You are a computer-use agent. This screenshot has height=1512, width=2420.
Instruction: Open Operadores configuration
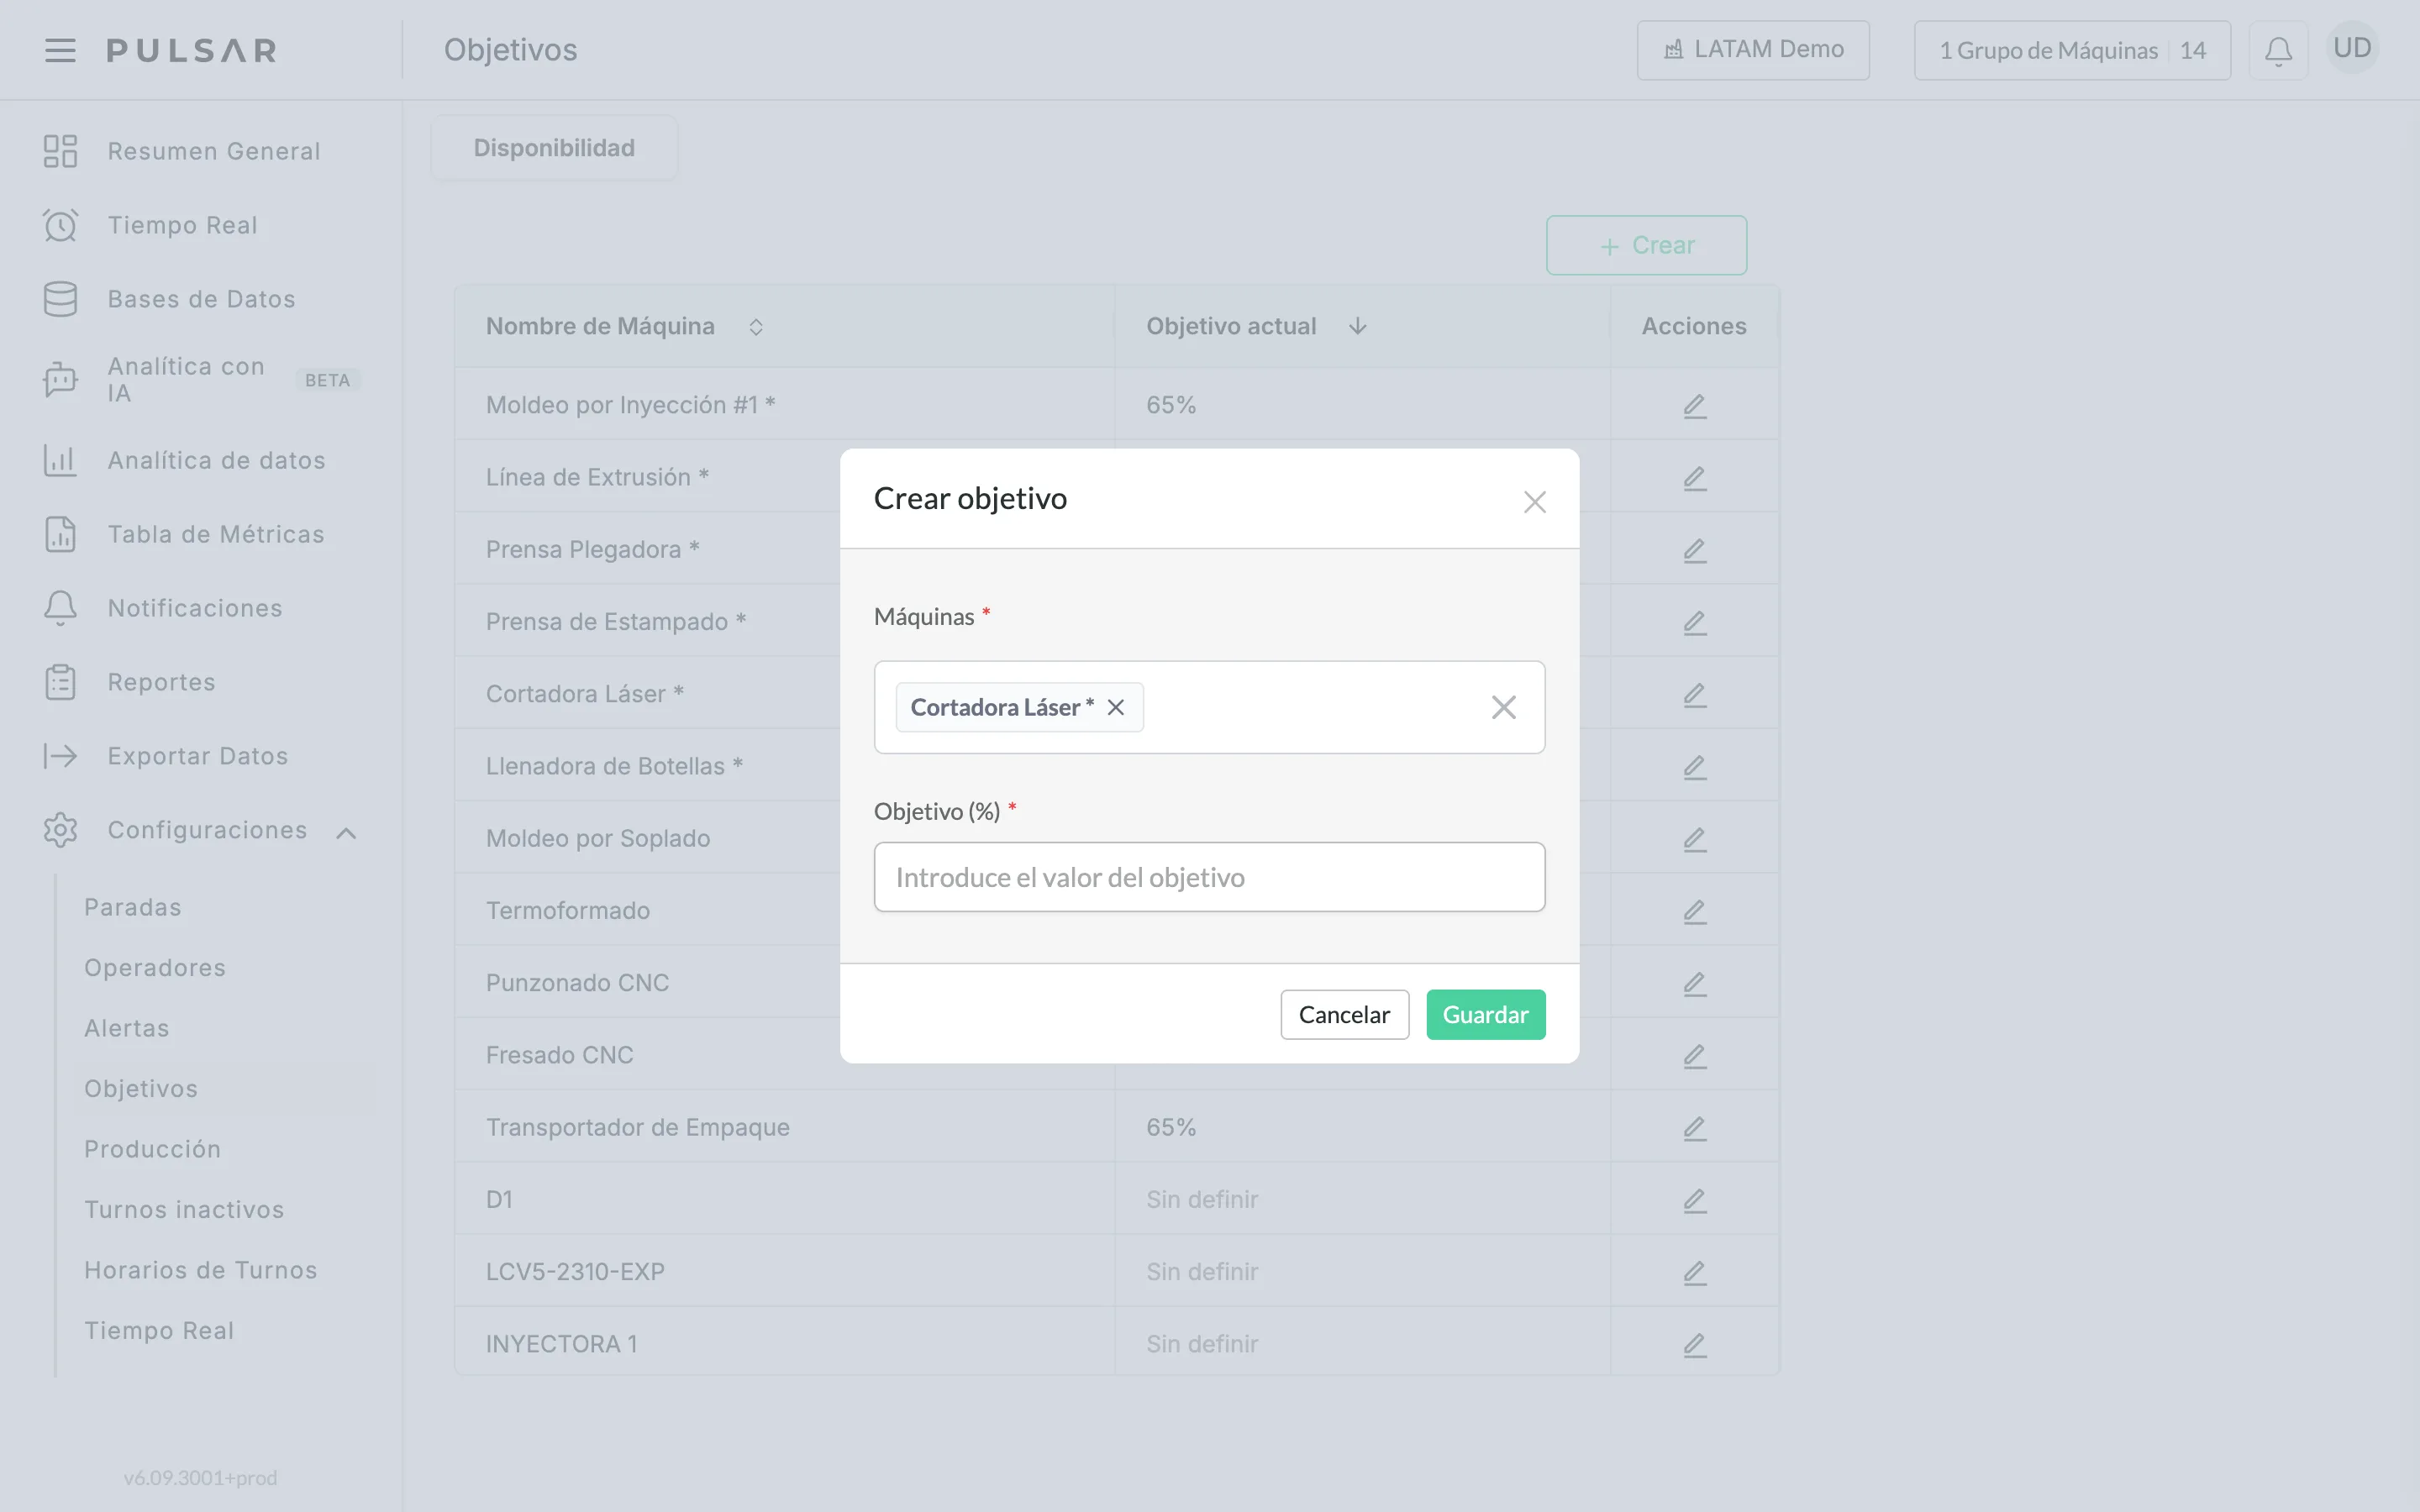point(155,968)
